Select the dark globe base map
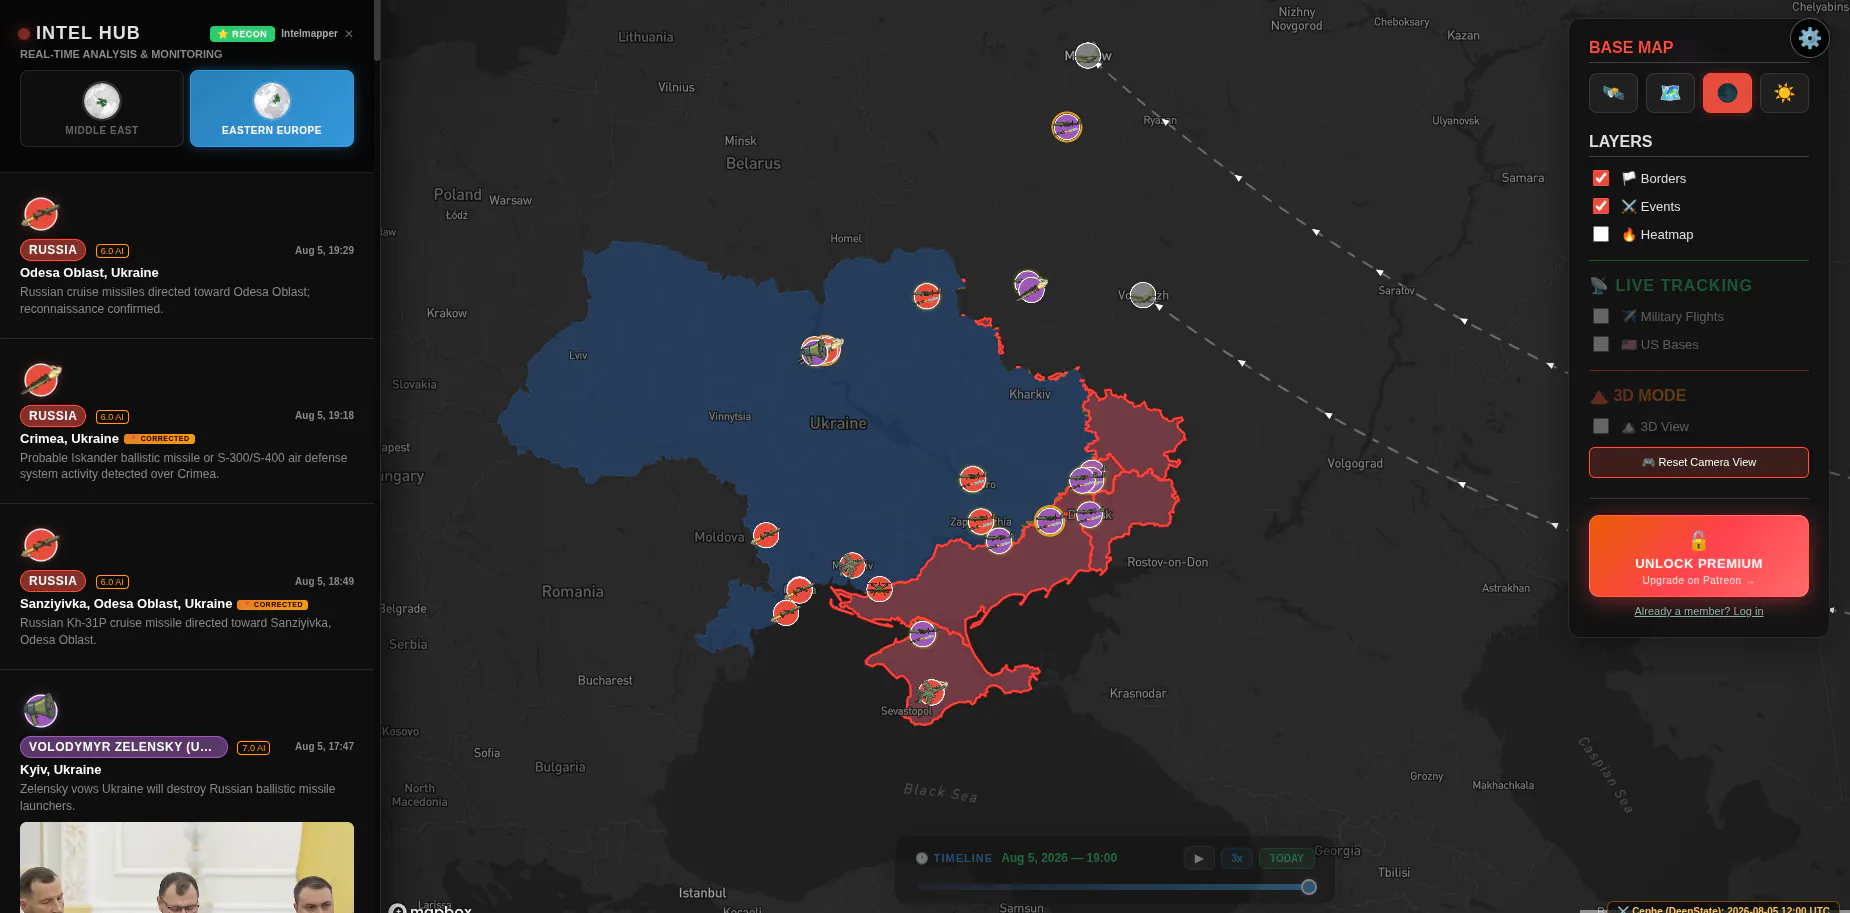The width and height of the screenshot is (1850, 913). coord(1727,93)
